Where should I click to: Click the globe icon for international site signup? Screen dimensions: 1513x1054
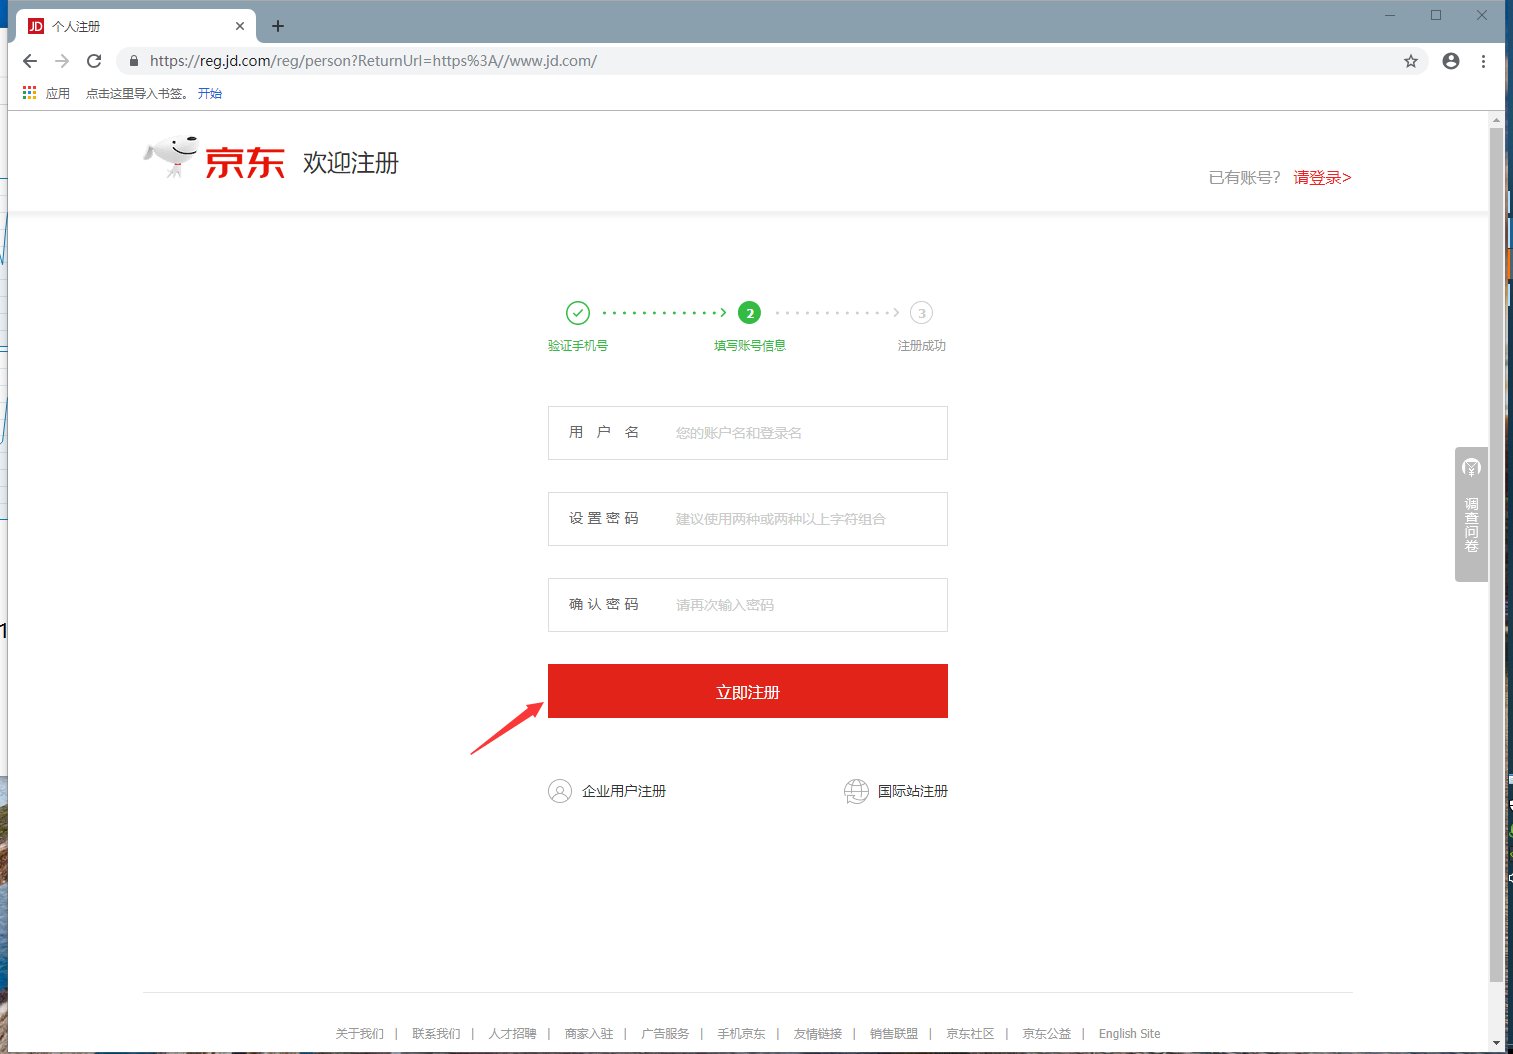[x=855, y=790]
